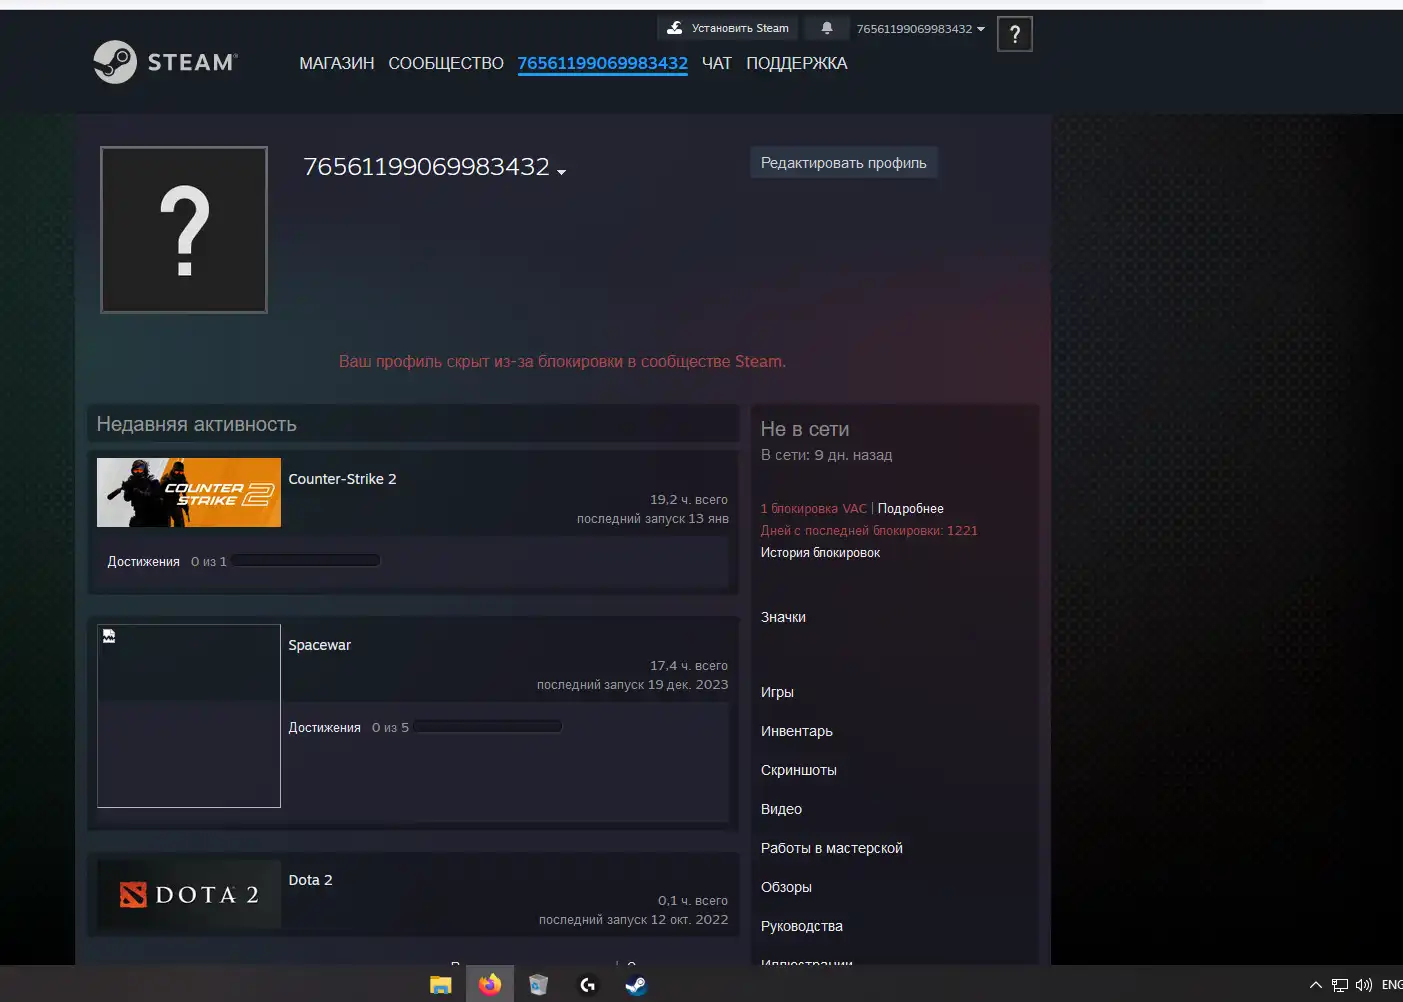The width and height of the screenshot is (1403, 1002).
Task: Open the Скриншоты screenshots link
Action: (799, 770)
